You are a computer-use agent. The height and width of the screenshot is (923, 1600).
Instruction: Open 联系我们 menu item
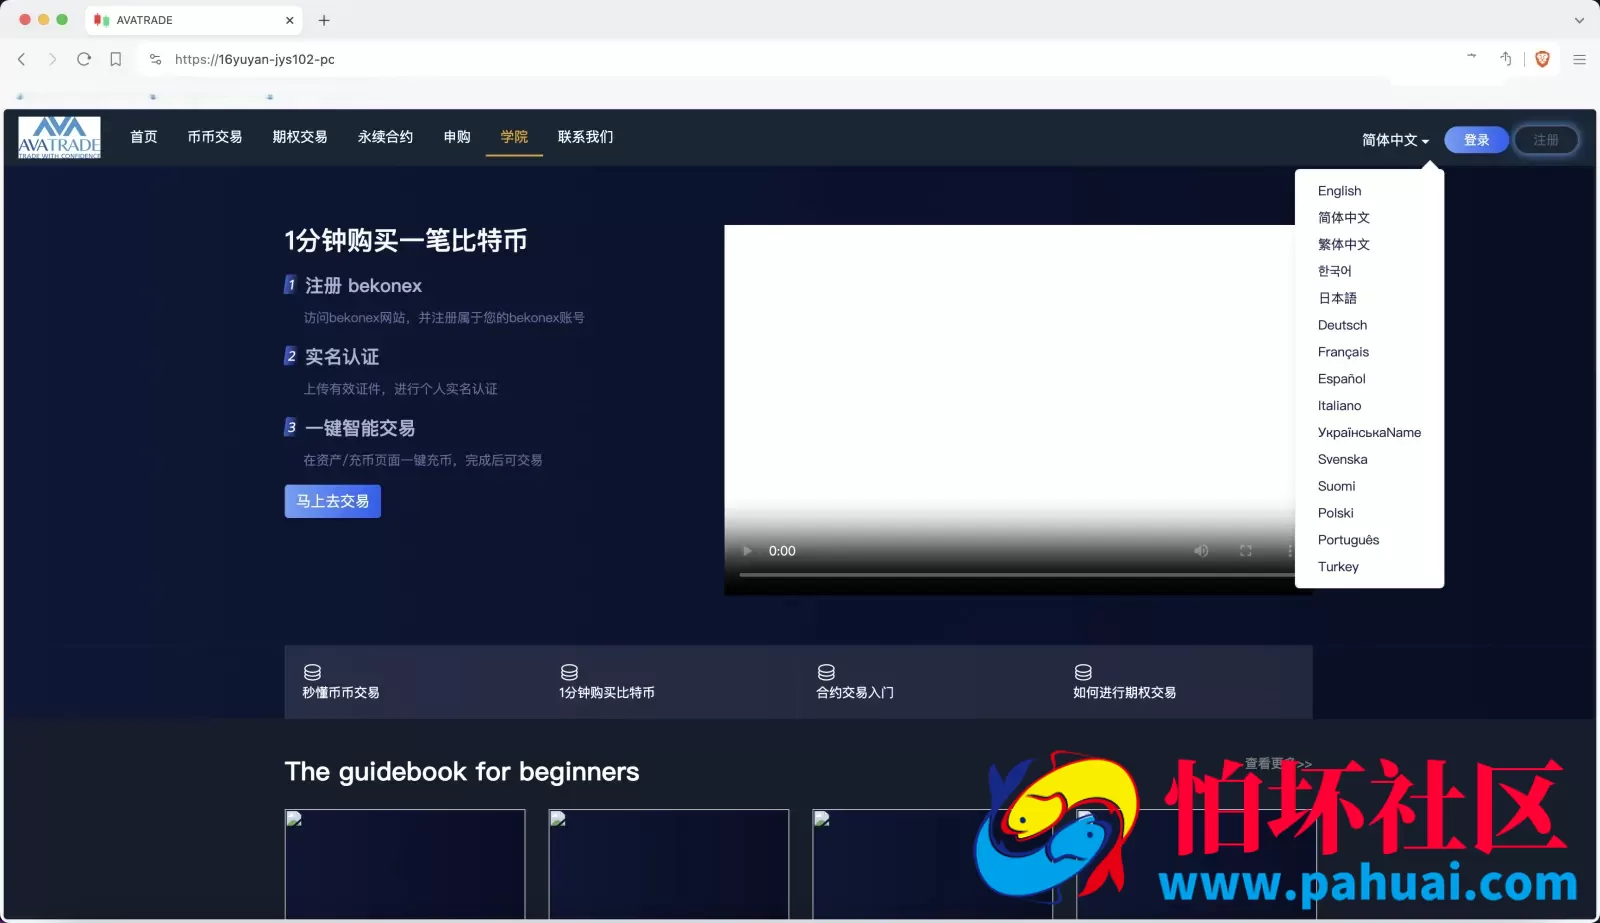click(586, 137)
